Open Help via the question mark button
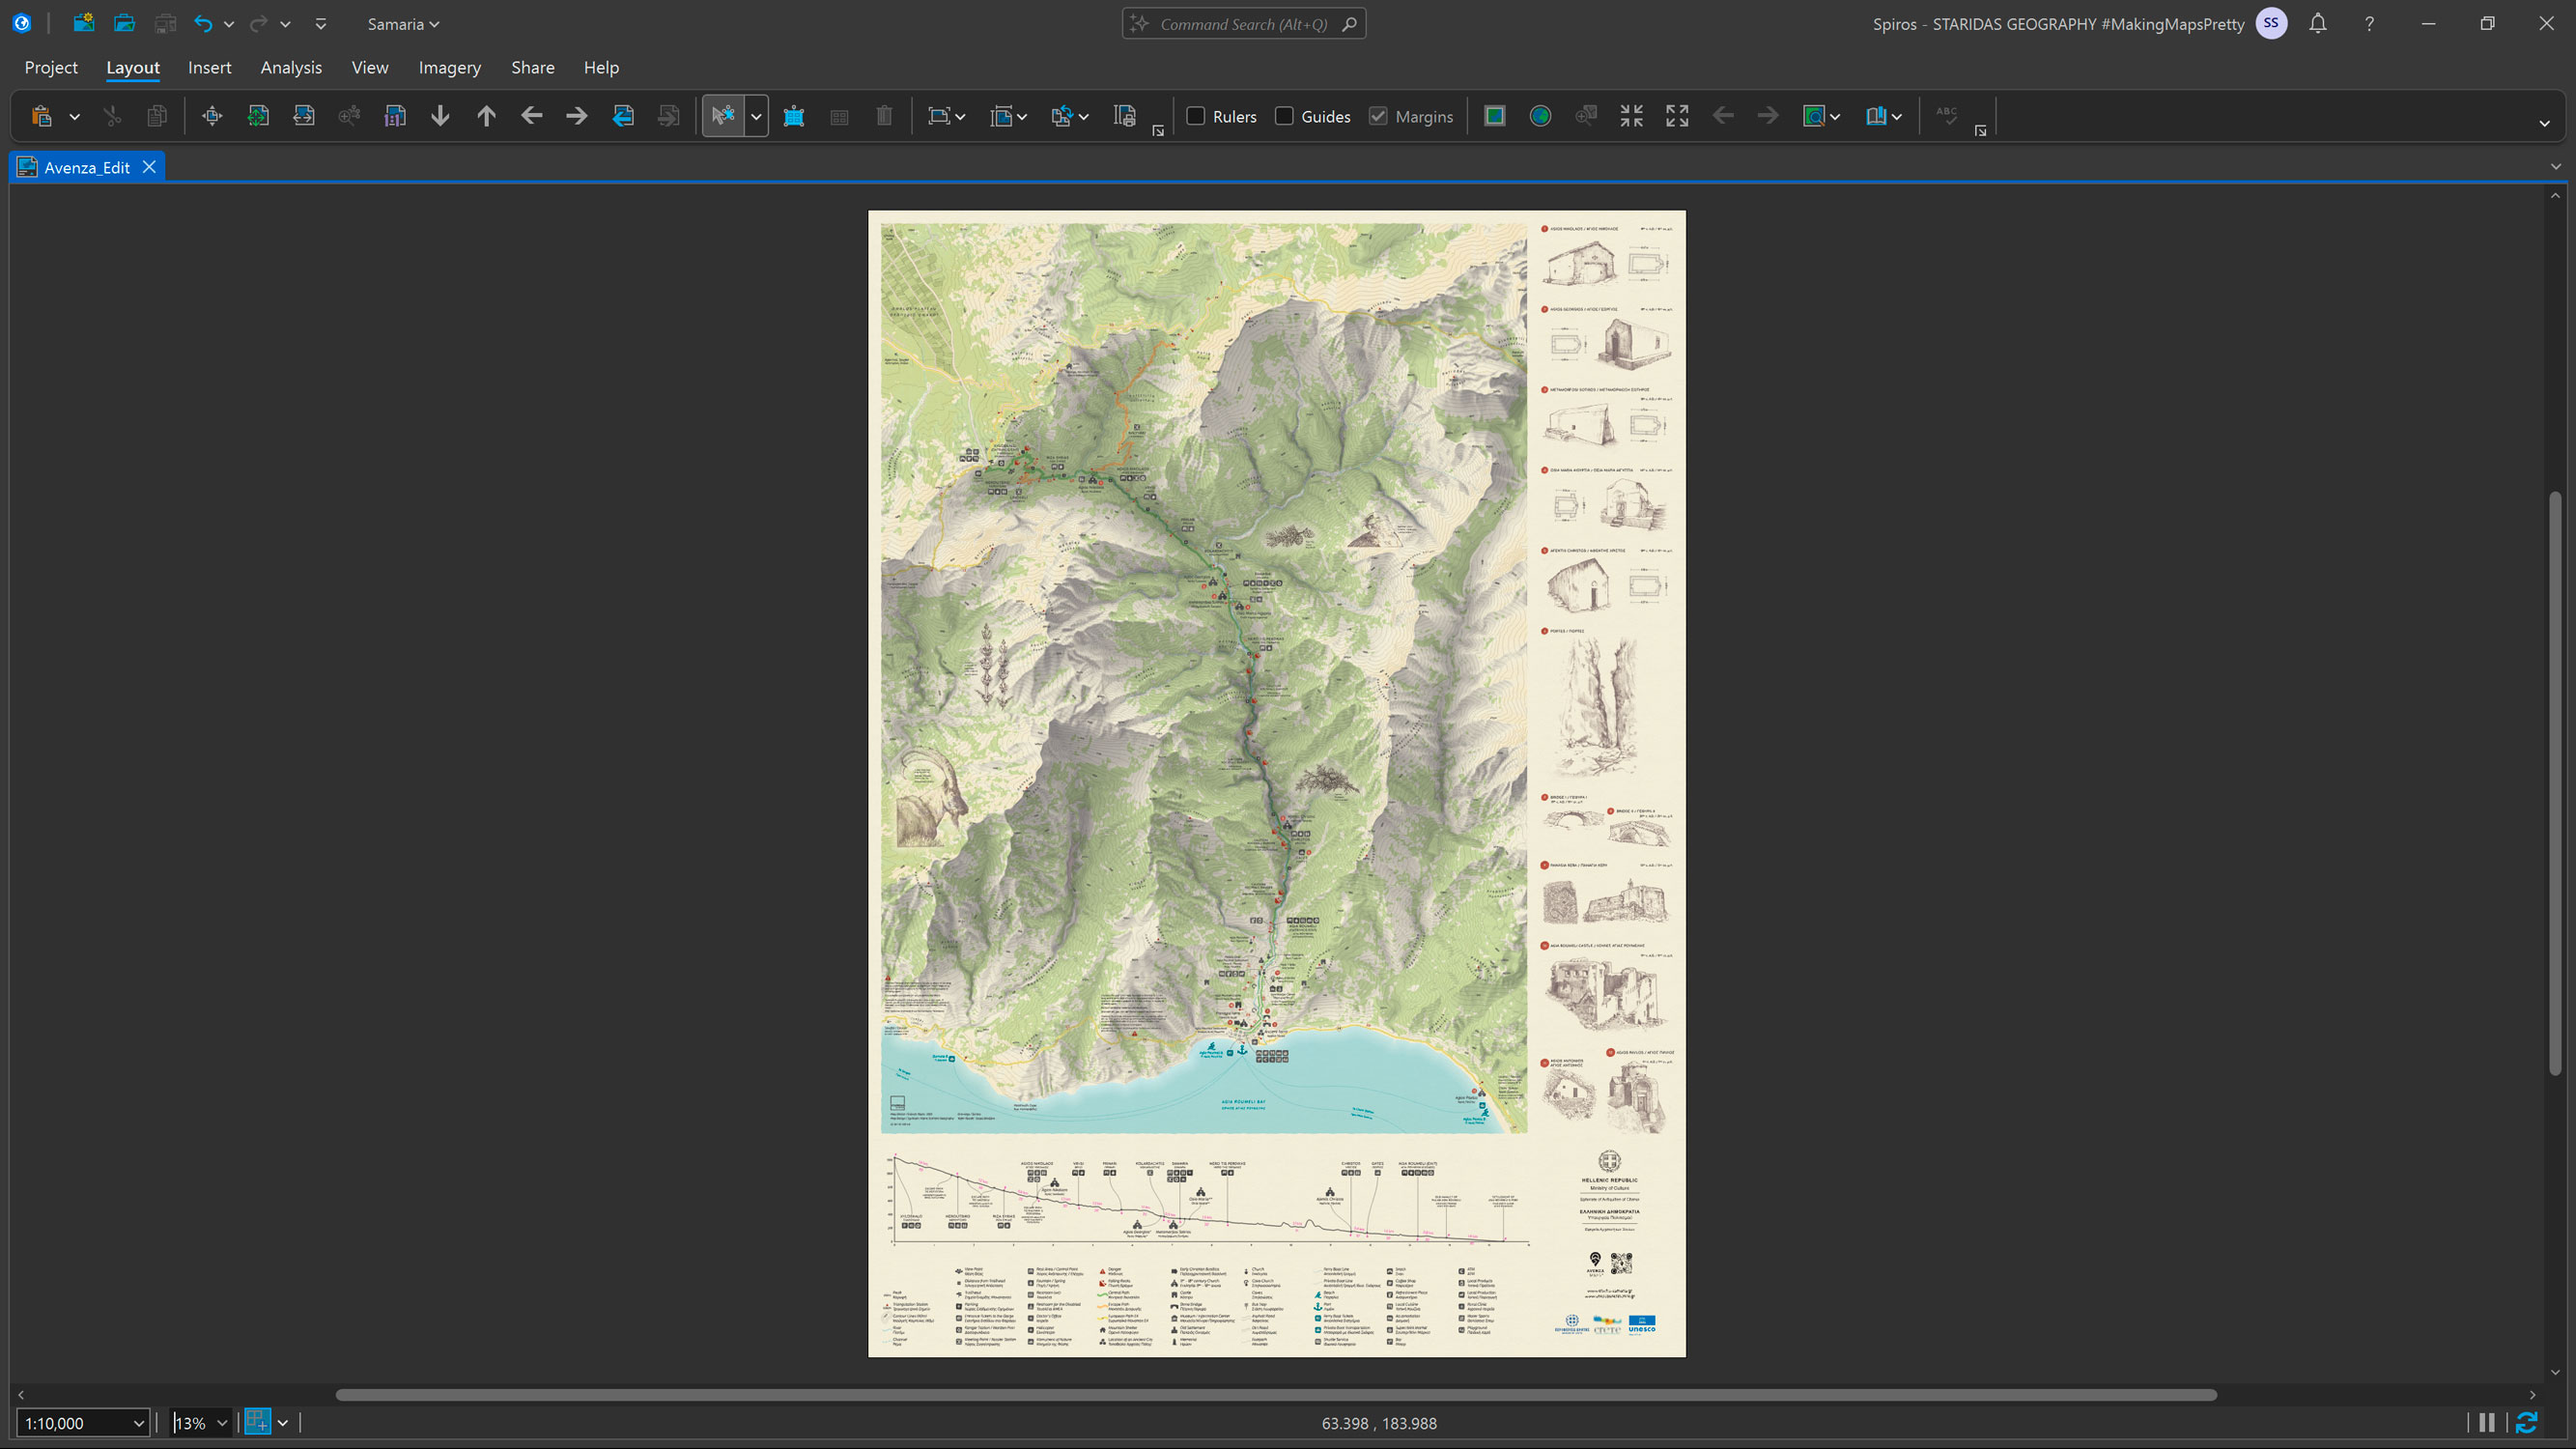Screen dimensions: 2576x1449 point(2368,23)
